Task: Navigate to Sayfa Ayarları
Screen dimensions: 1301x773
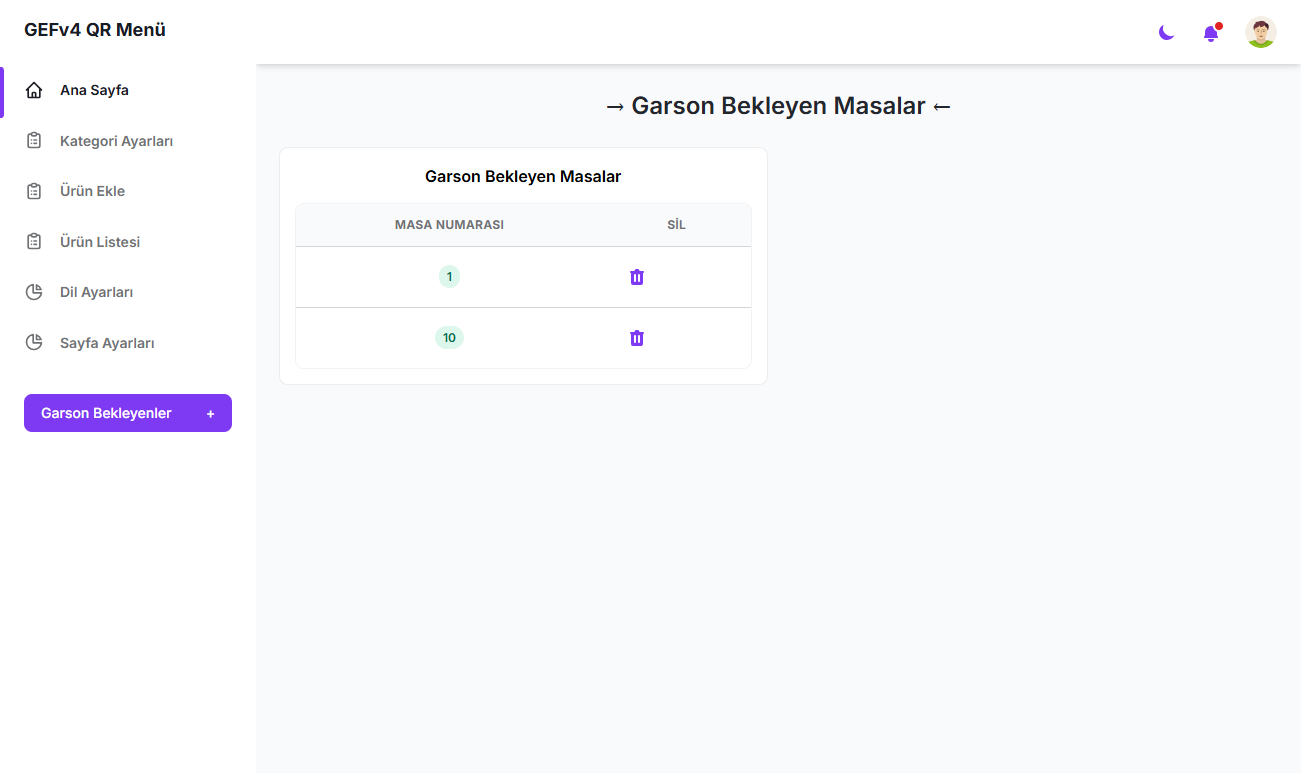Action: tap(107, 343)
